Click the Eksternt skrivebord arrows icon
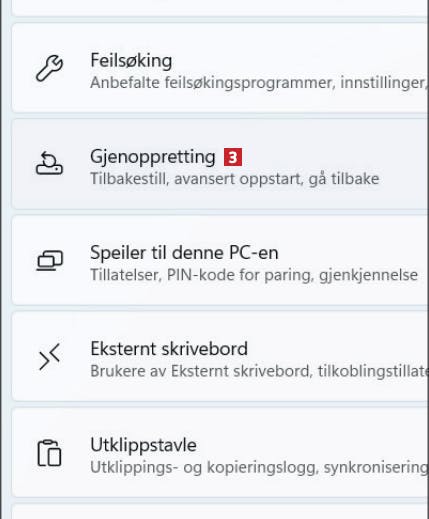This screenshot has width=429, height=519. pyautogui.click(x=49, y=357)
